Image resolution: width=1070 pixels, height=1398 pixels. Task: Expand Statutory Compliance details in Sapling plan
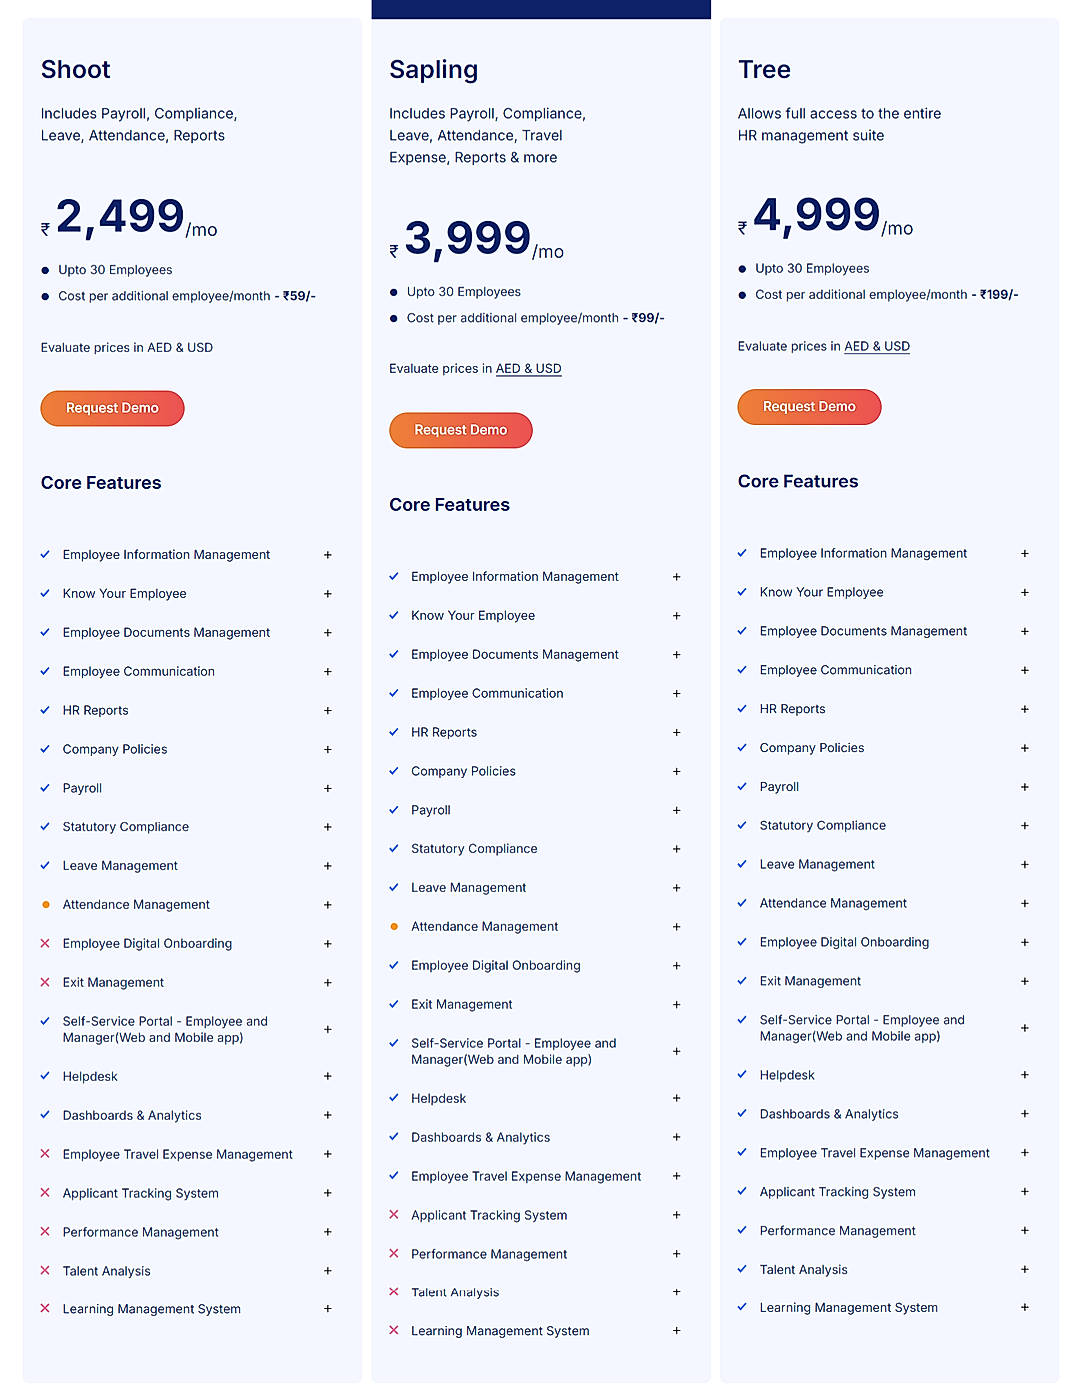[x=677, y=848]
